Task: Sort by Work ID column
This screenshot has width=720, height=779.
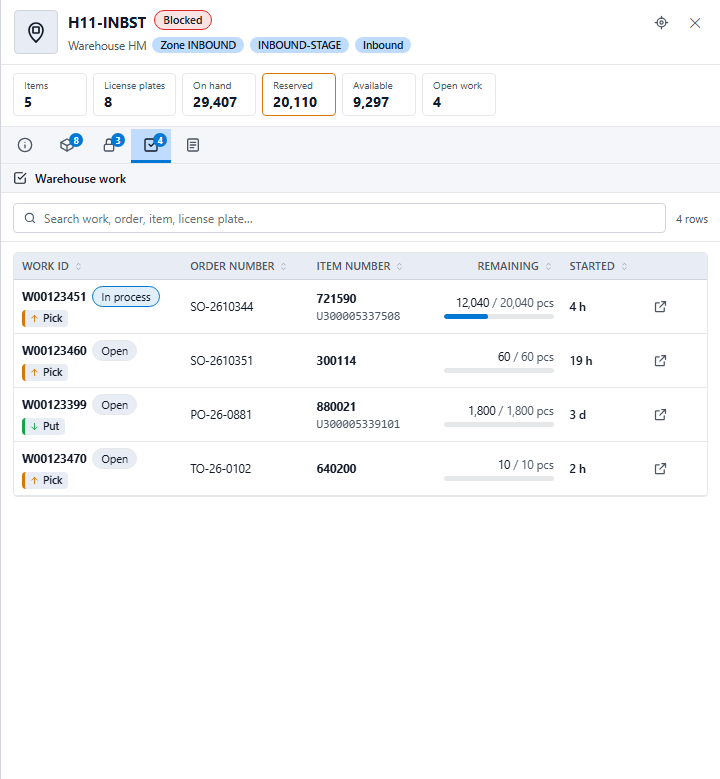Action: (51, 266)
